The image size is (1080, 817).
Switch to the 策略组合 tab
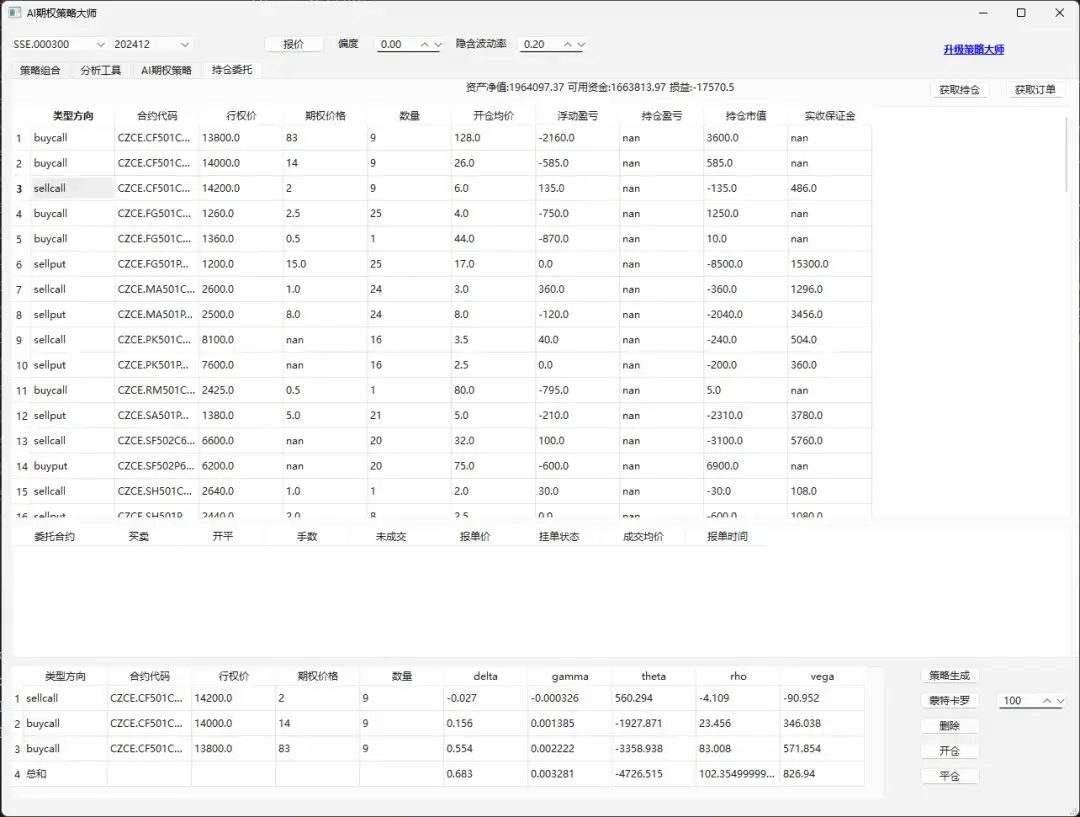coord(40,70)
